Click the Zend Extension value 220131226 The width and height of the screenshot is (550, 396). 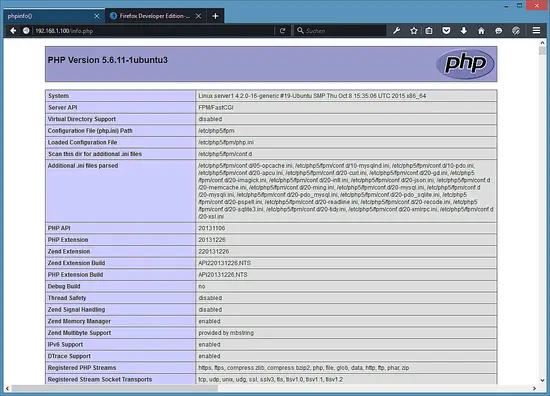(x=213, y=251)
